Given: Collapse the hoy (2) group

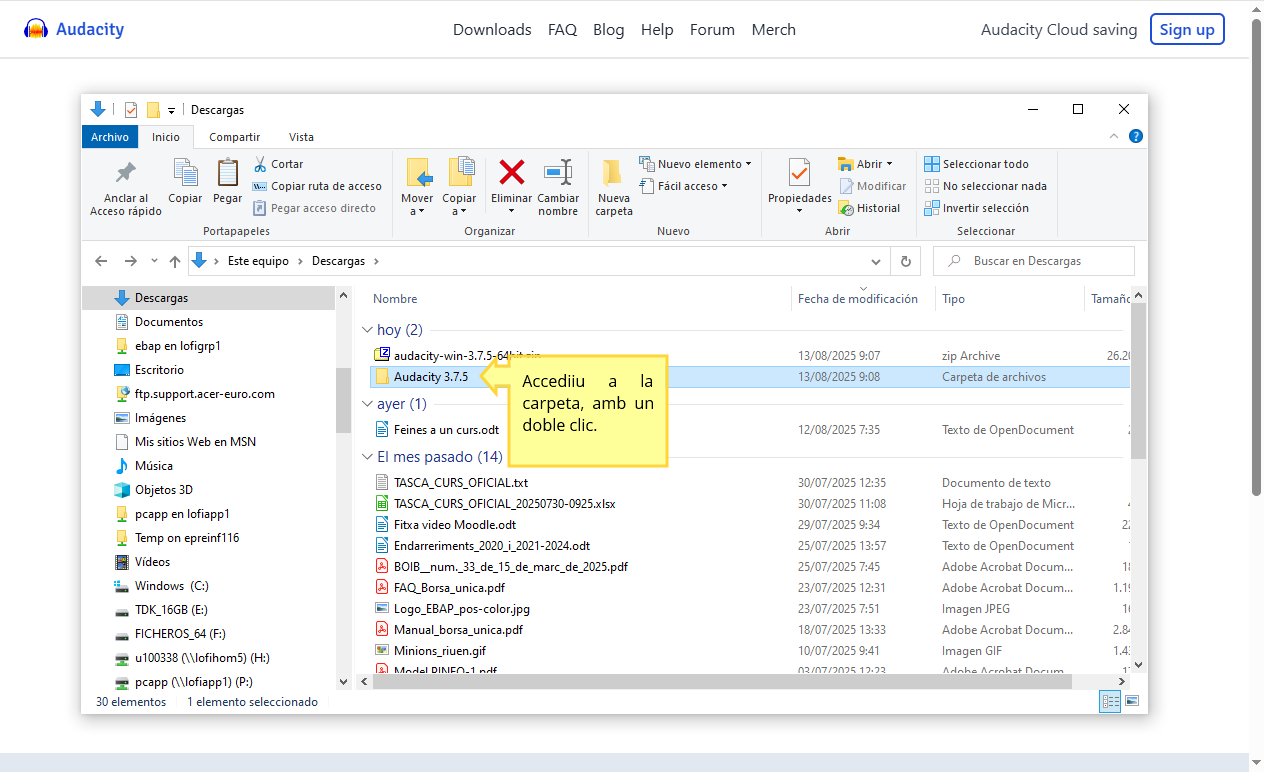Looking at the screenshot, I should pyautogui.click(x=366, y=330).
